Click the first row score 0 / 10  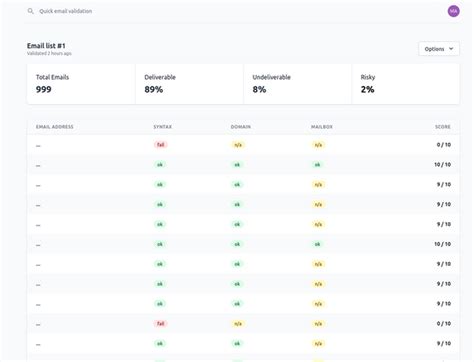[x=444, y=145]
